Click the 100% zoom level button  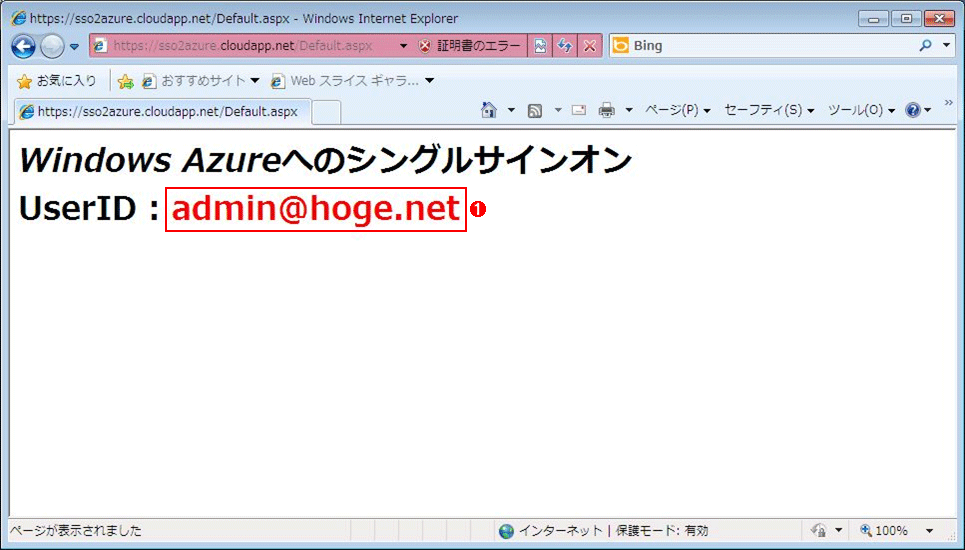point(884,530)
